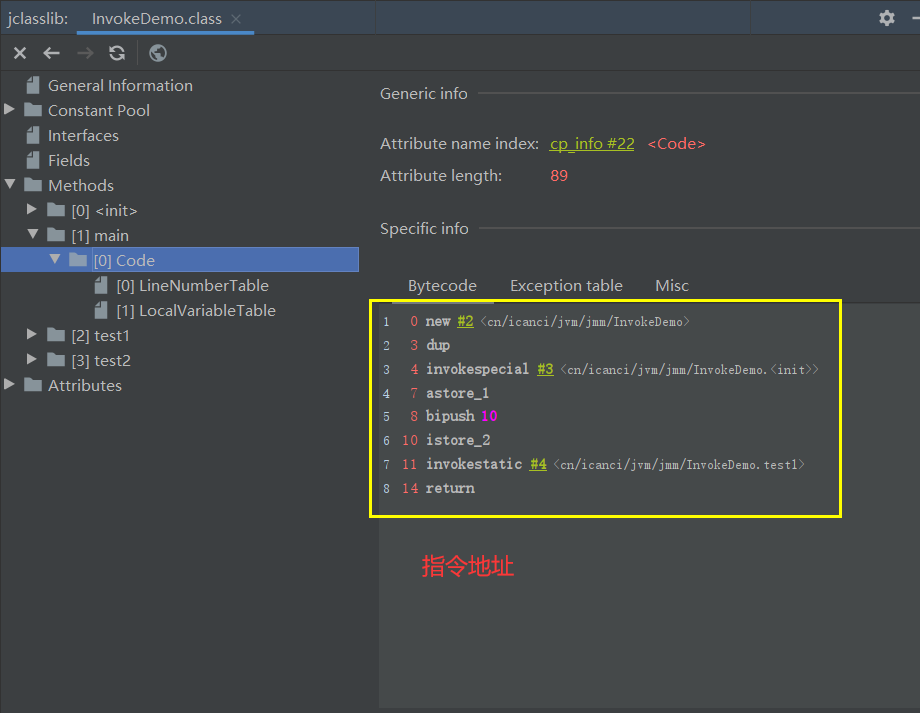The height and width of the screenshot is (713, 920).
Task: Click test1 folder icon
Action: 56,334
